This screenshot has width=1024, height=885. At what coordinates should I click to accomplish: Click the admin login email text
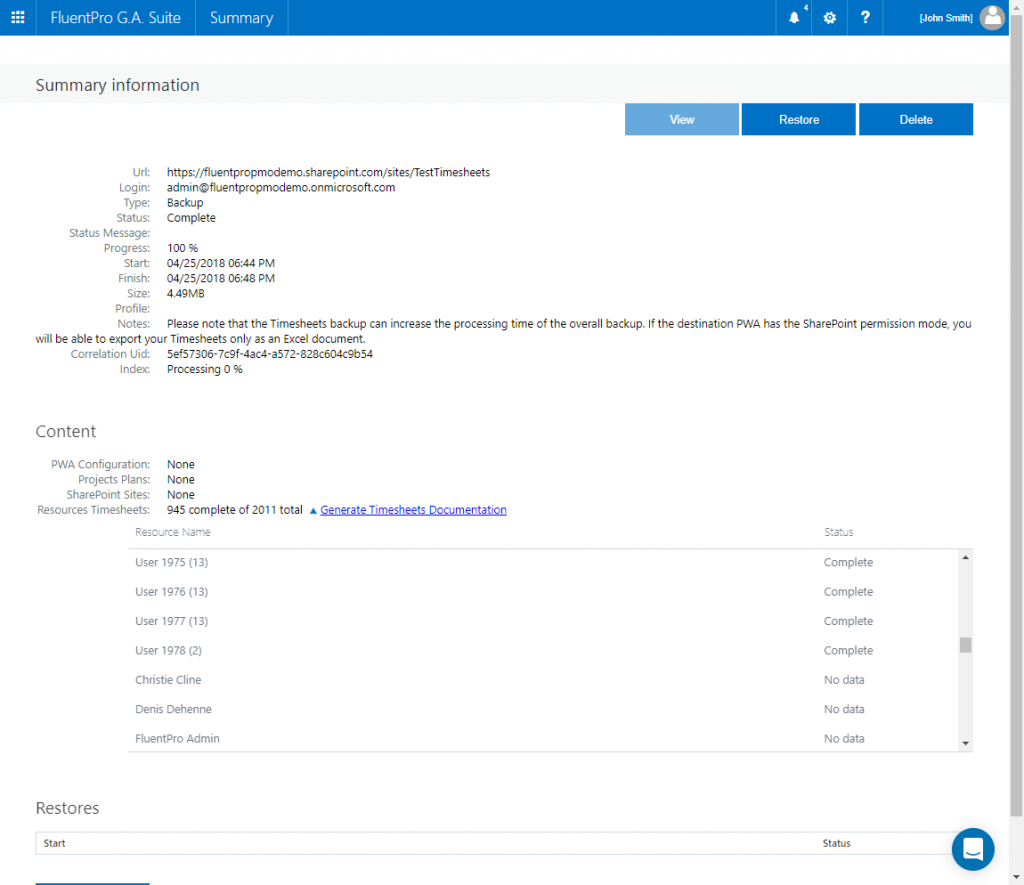(281, 187)
